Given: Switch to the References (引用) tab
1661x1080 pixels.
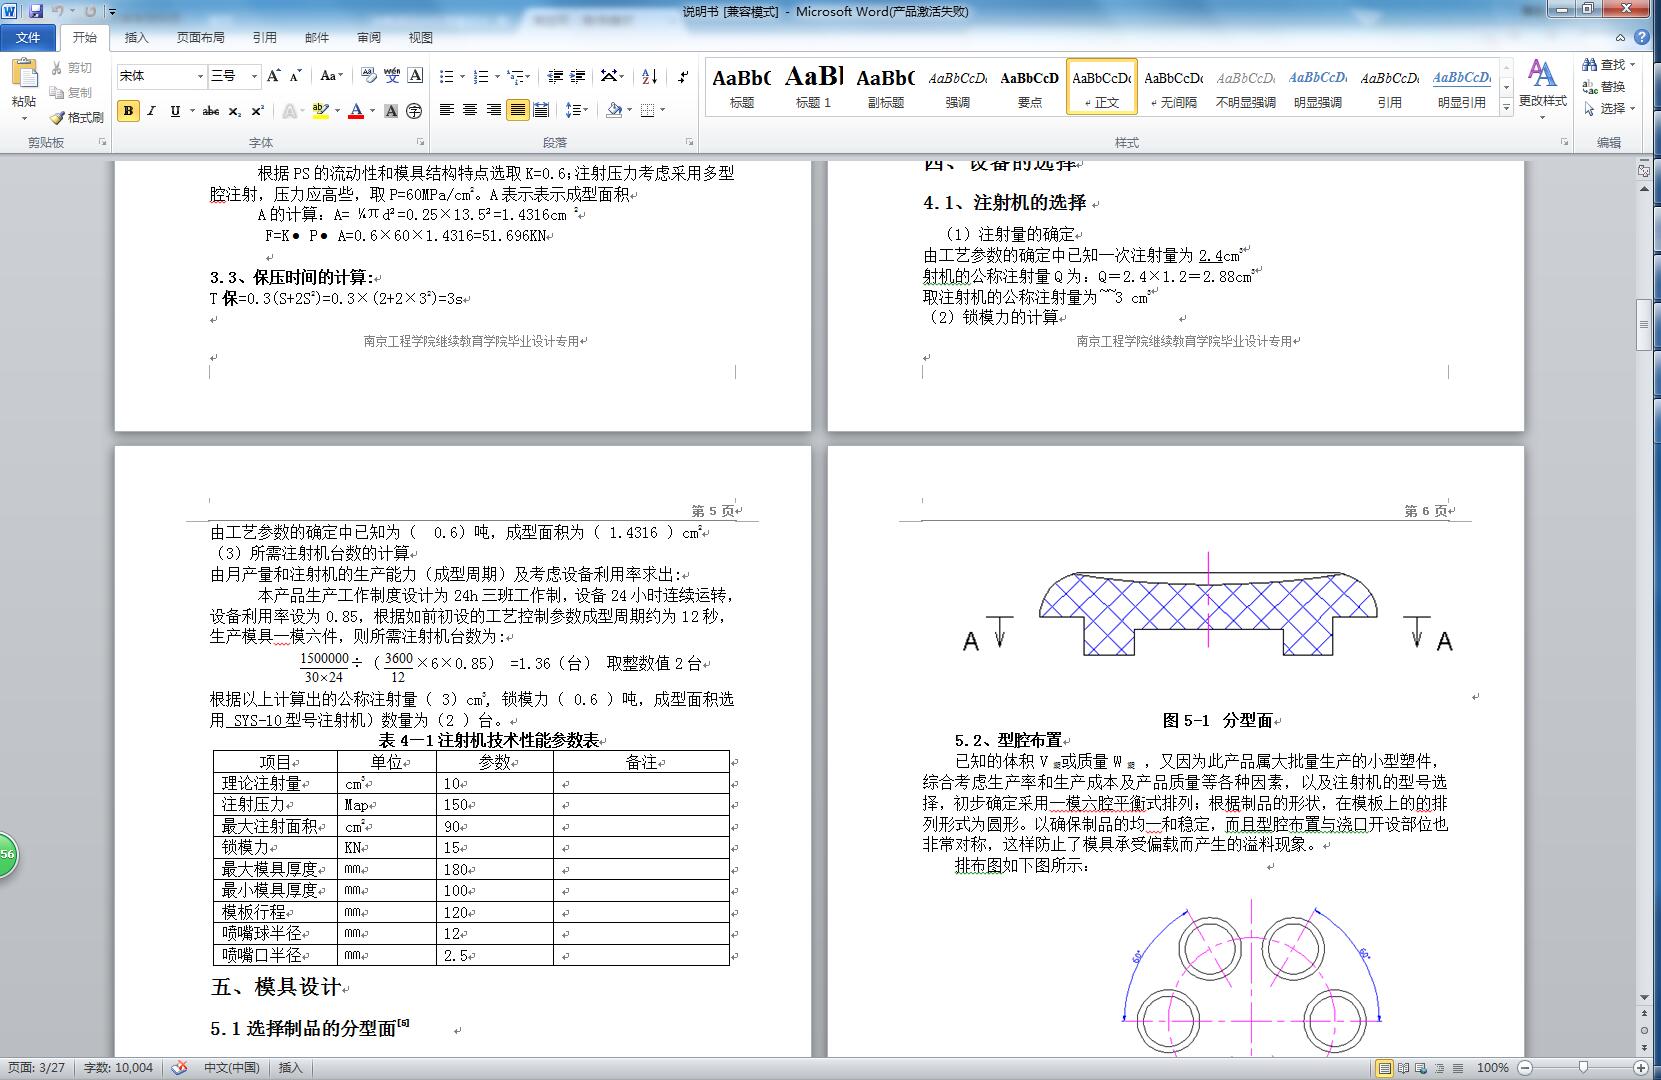Looking at the screenshot, I should pyautogui.click(x=265, y=37).
